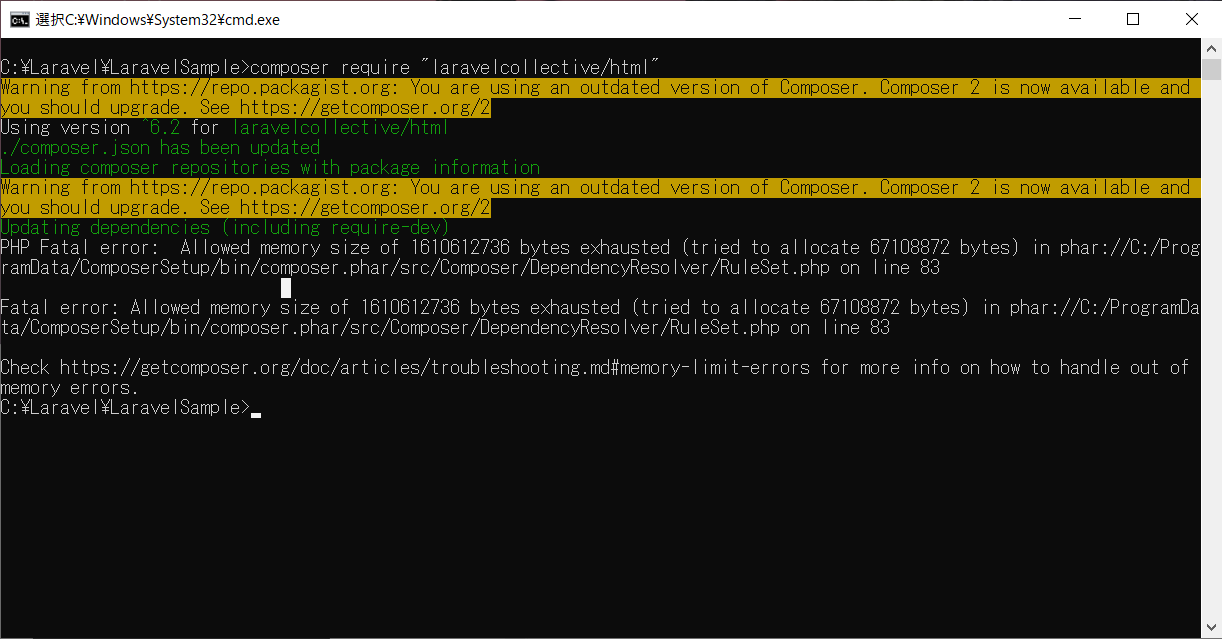Image resolution: width=1222 pixels, height=639 pixels.
Task: Minimize the command prompt window
Action: tap(1074, 19)
